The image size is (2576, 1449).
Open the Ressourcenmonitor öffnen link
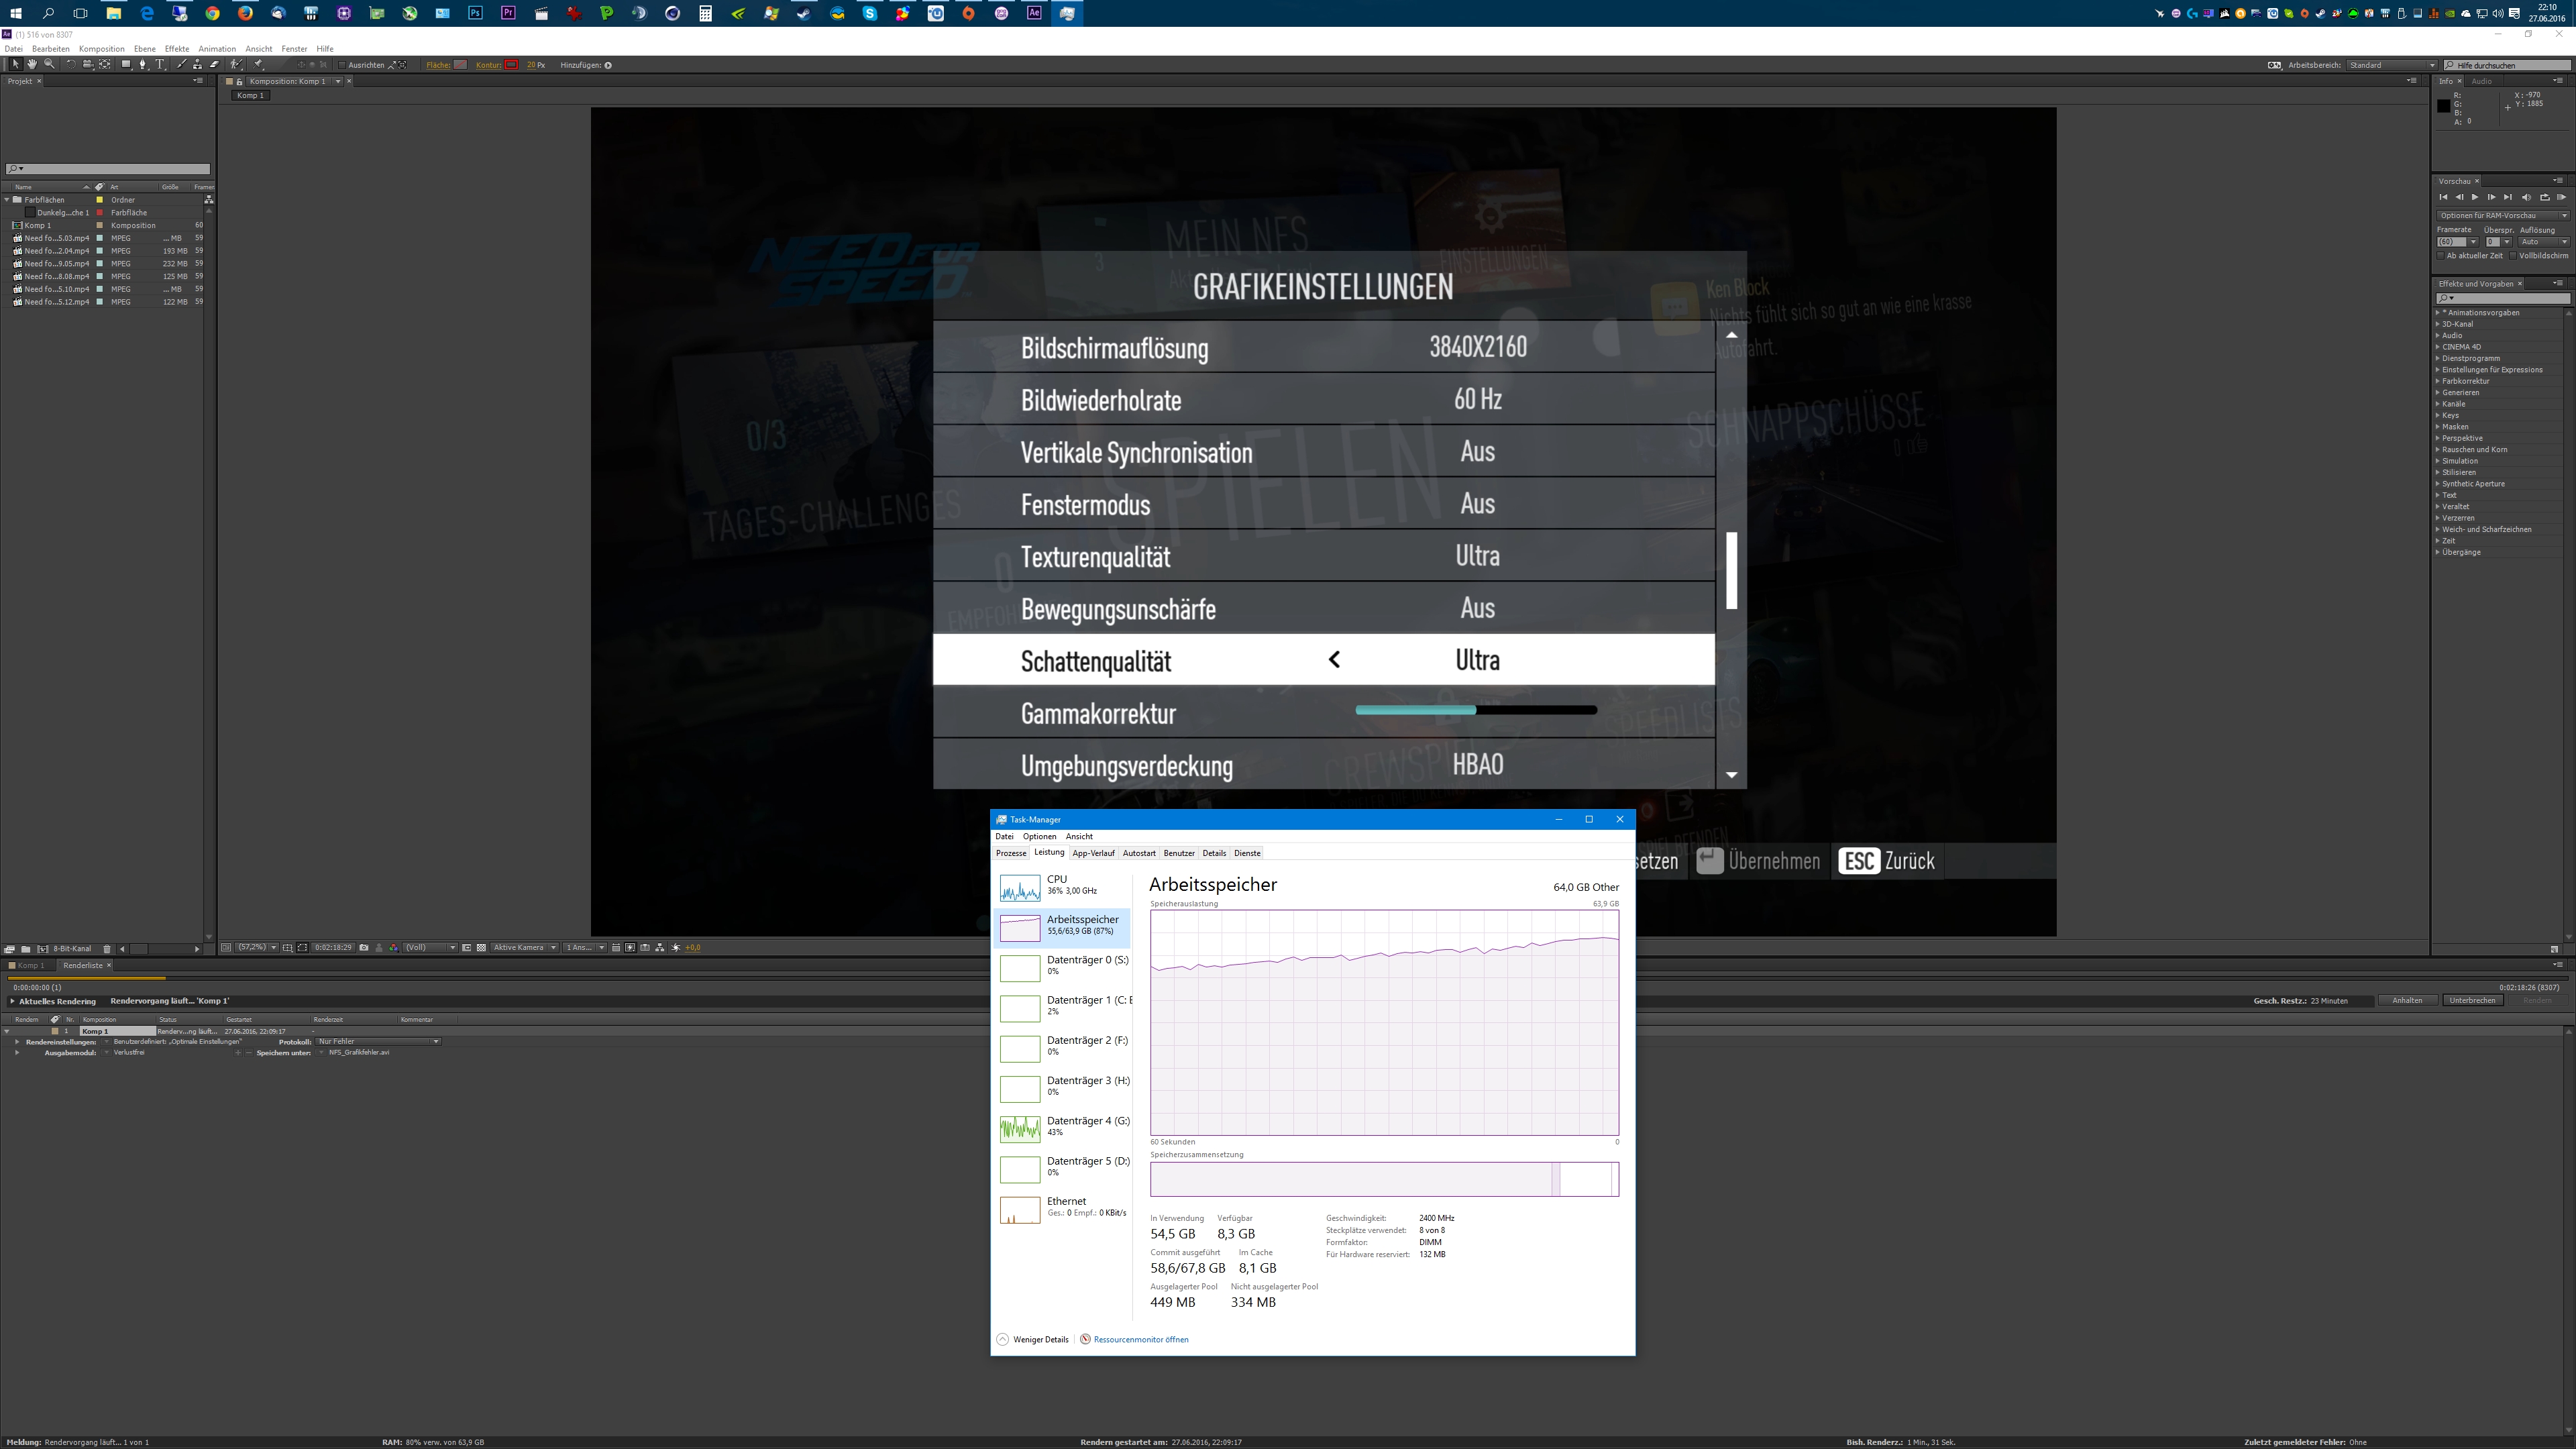click(x=1140, y=1340)
